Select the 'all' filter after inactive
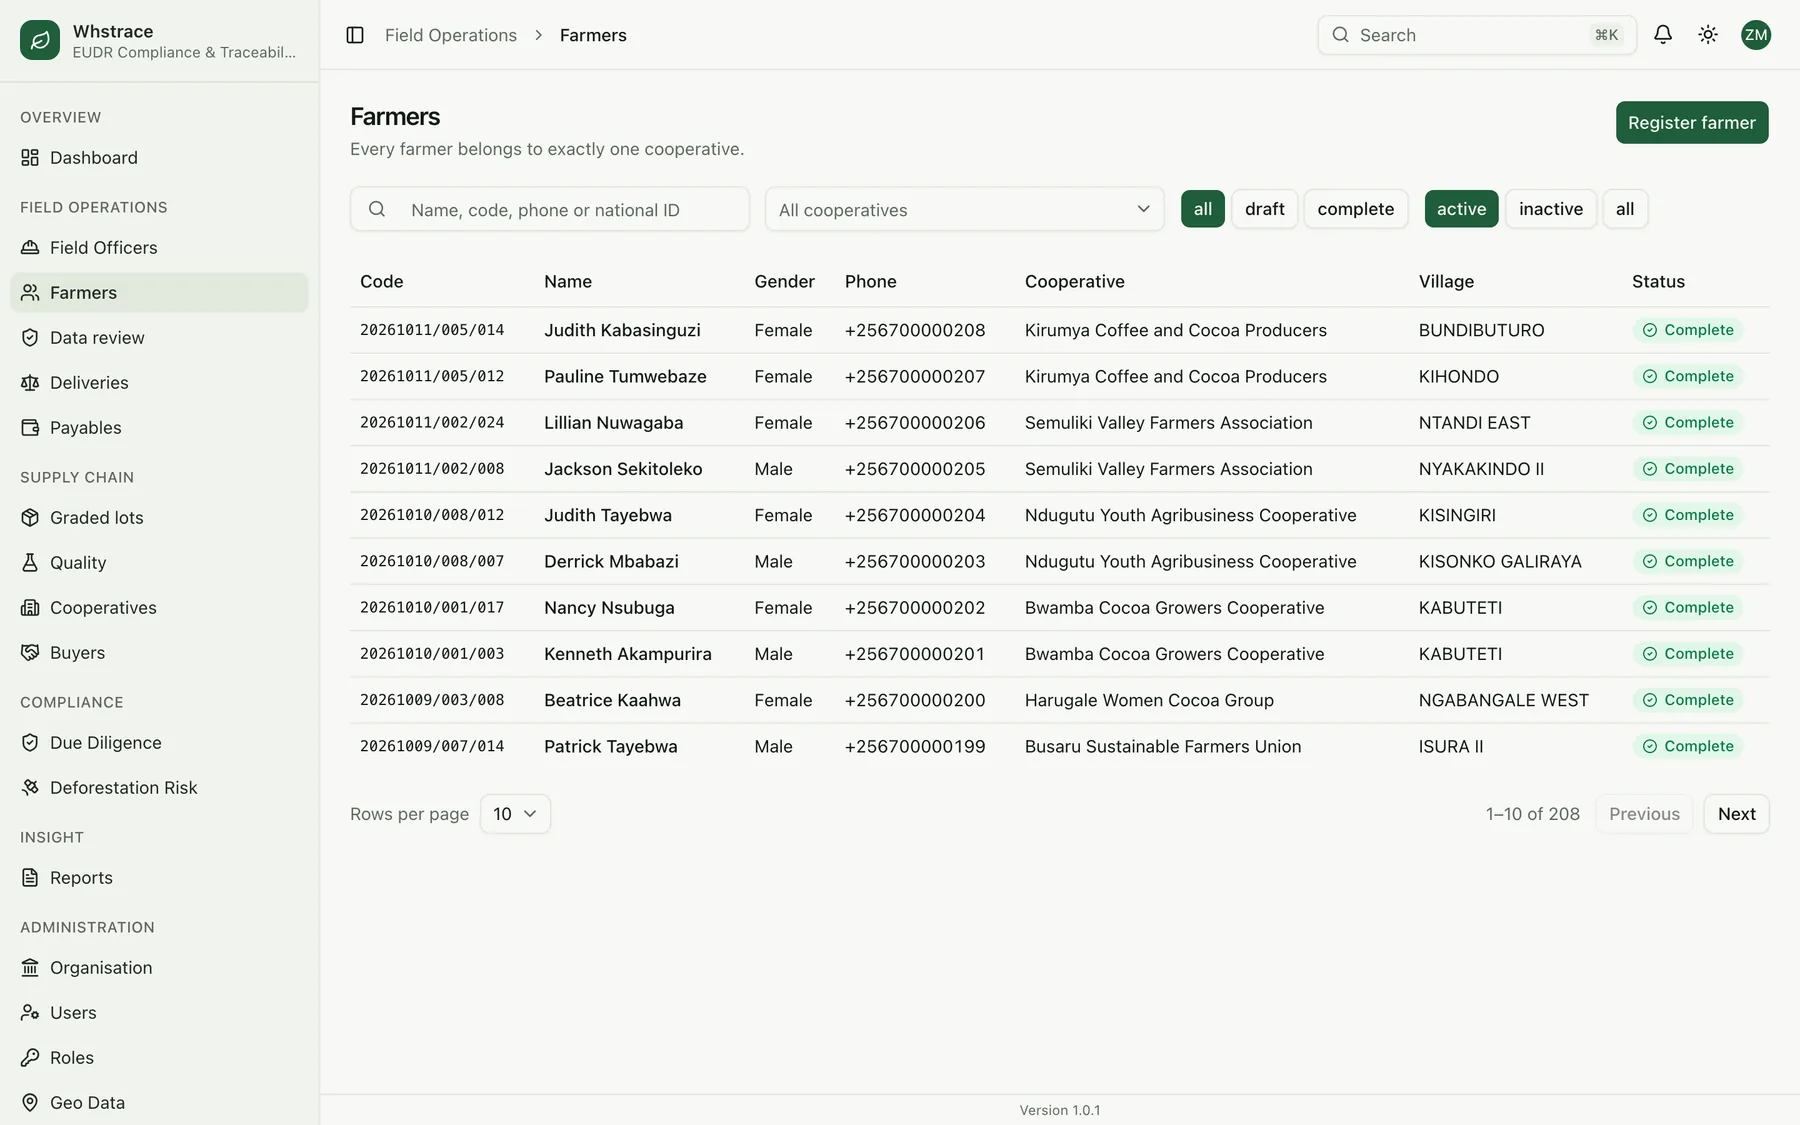The height and width of the screenshot is (1125, 1800). point(1625,209)
